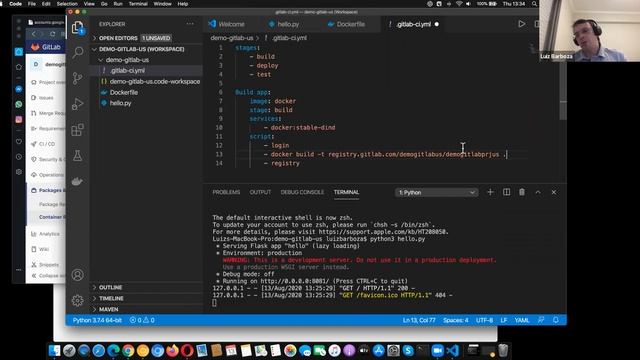Maximize terminal panel with up chevron

point(538,192)
